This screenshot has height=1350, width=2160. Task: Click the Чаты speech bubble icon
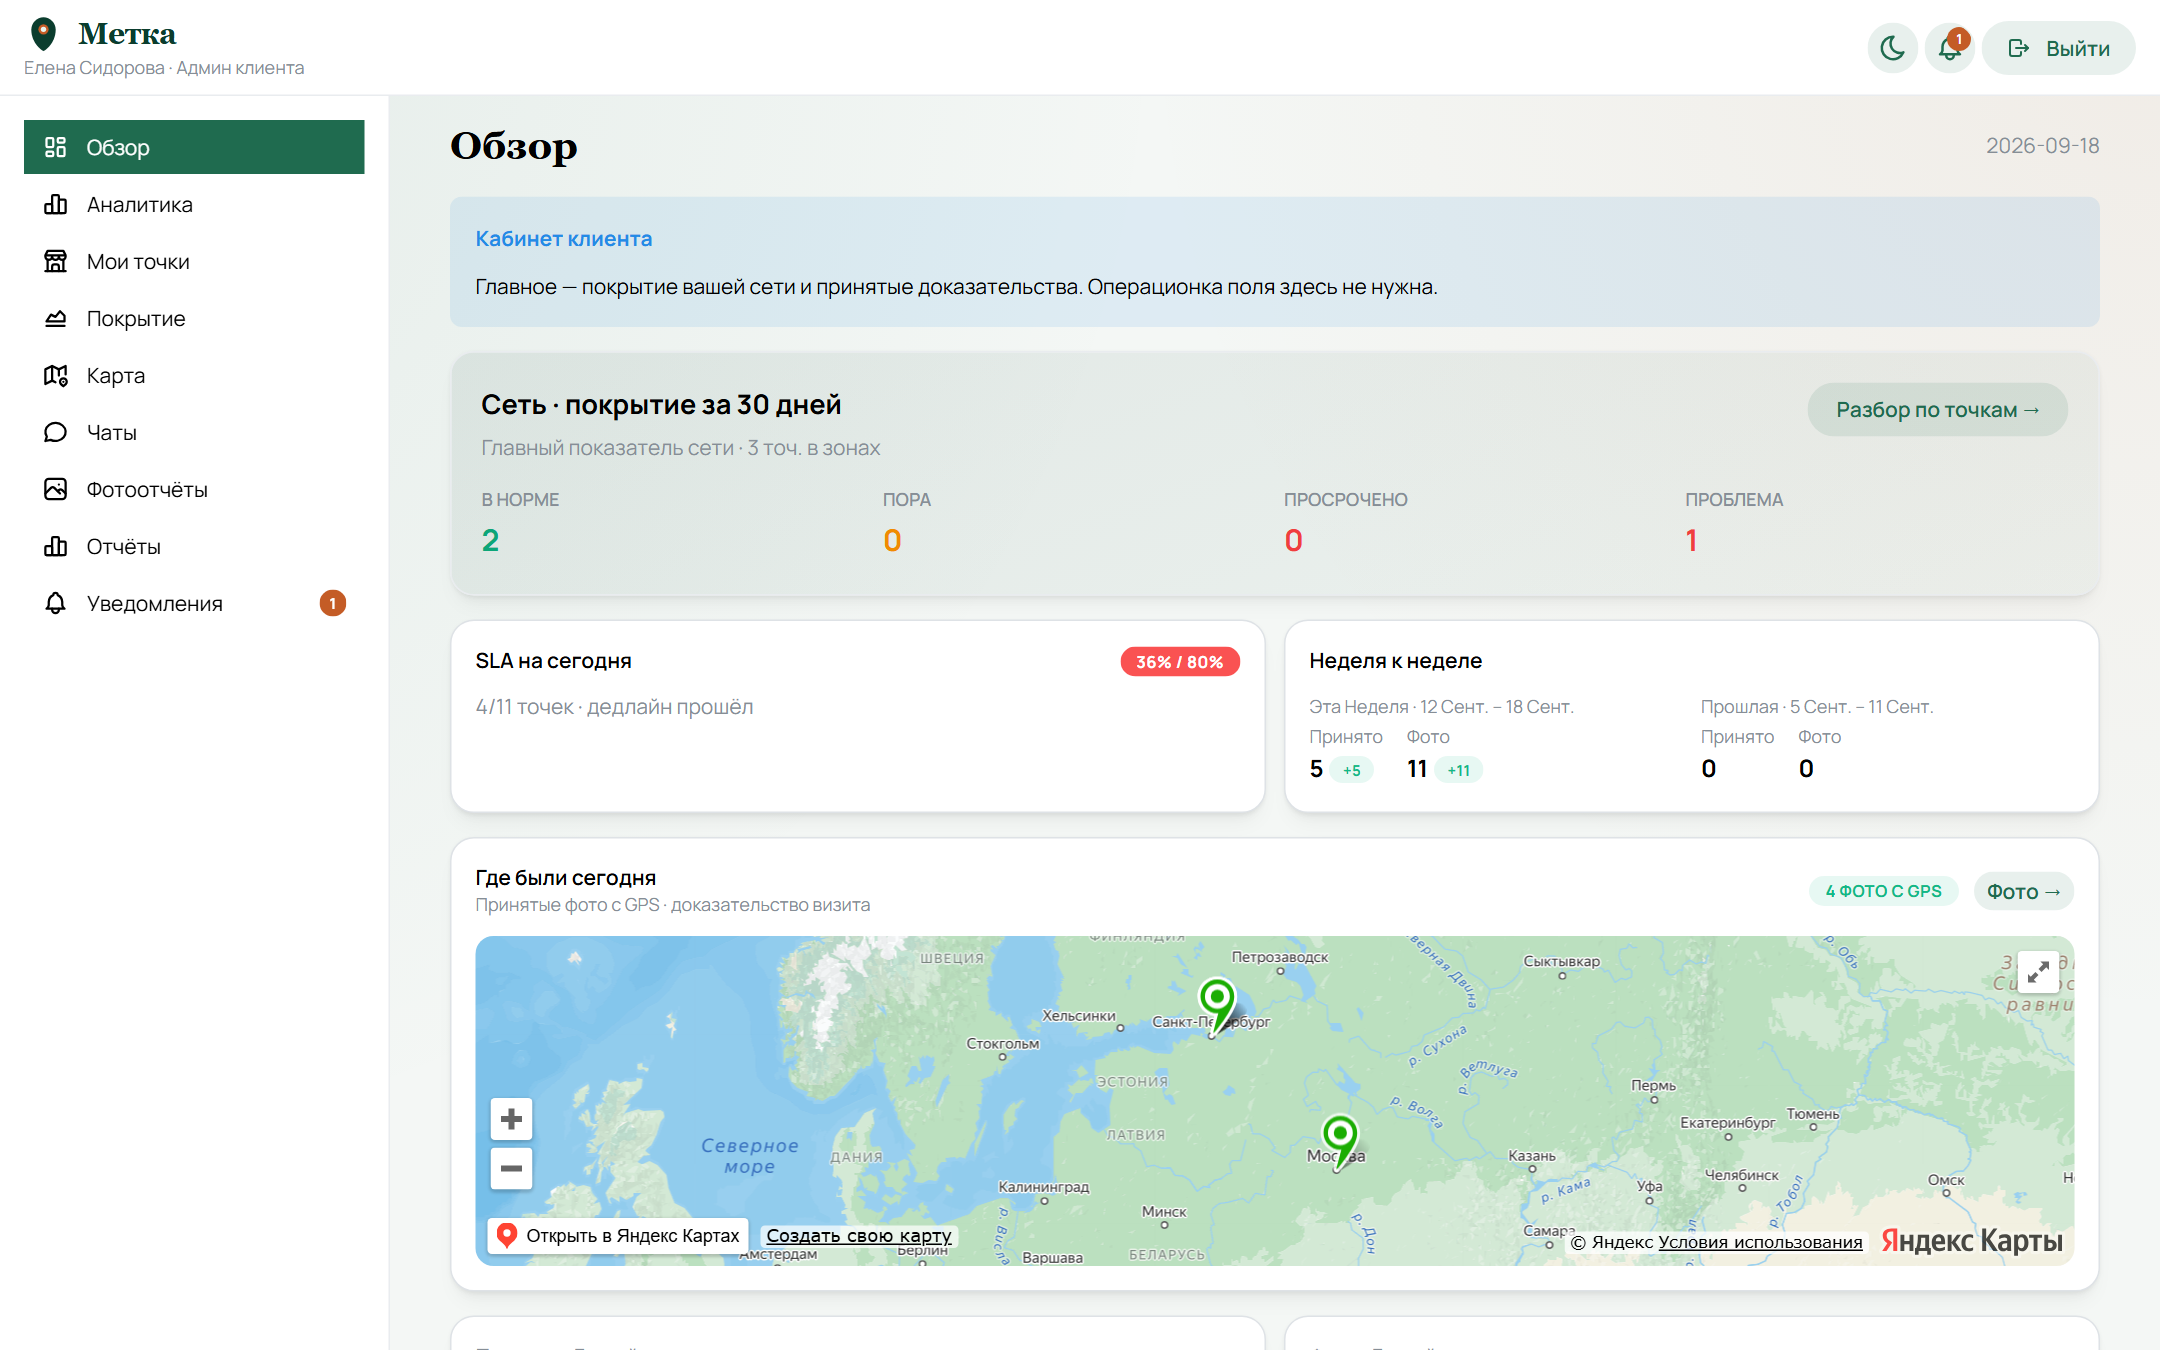tap(55, 432)
